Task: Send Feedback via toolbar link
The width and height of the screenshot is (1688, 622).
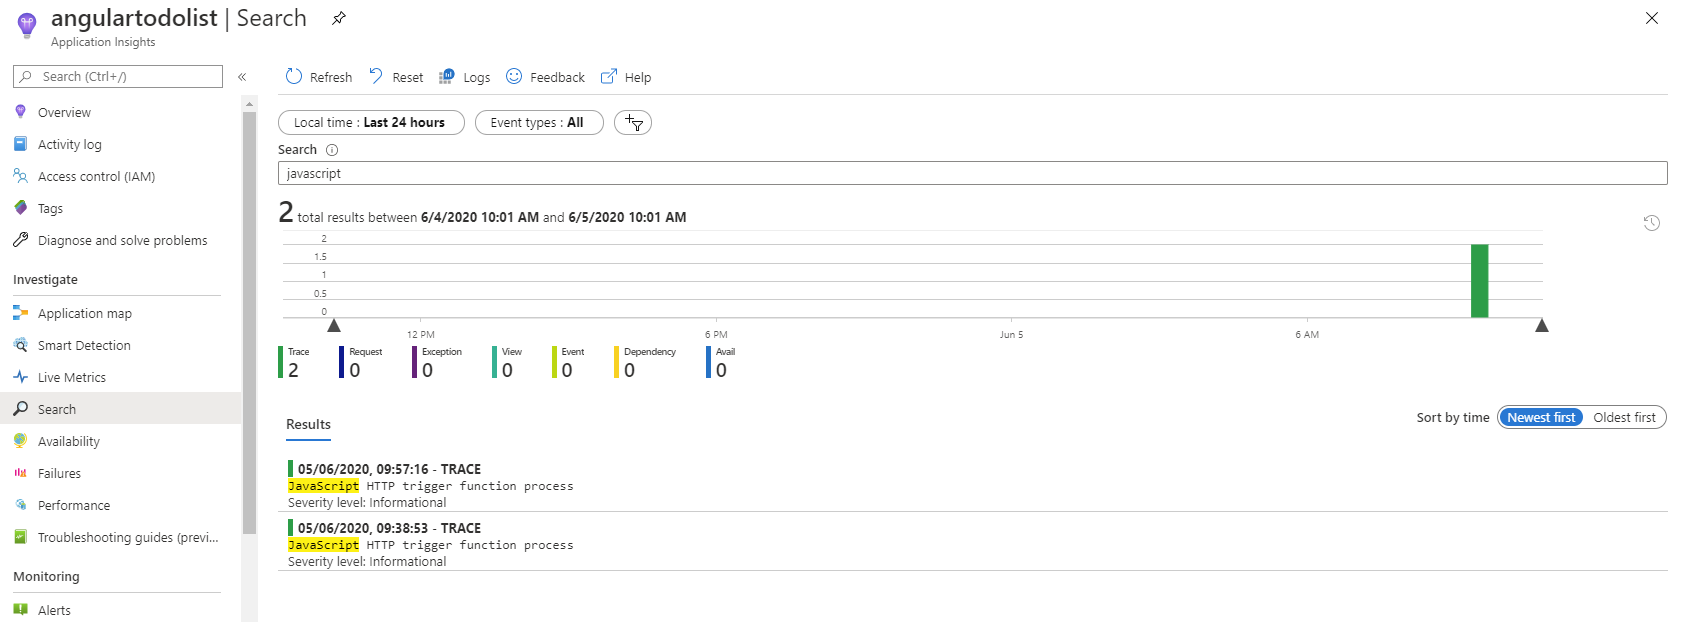Action: pyautogui.click(x=545, y=76)
